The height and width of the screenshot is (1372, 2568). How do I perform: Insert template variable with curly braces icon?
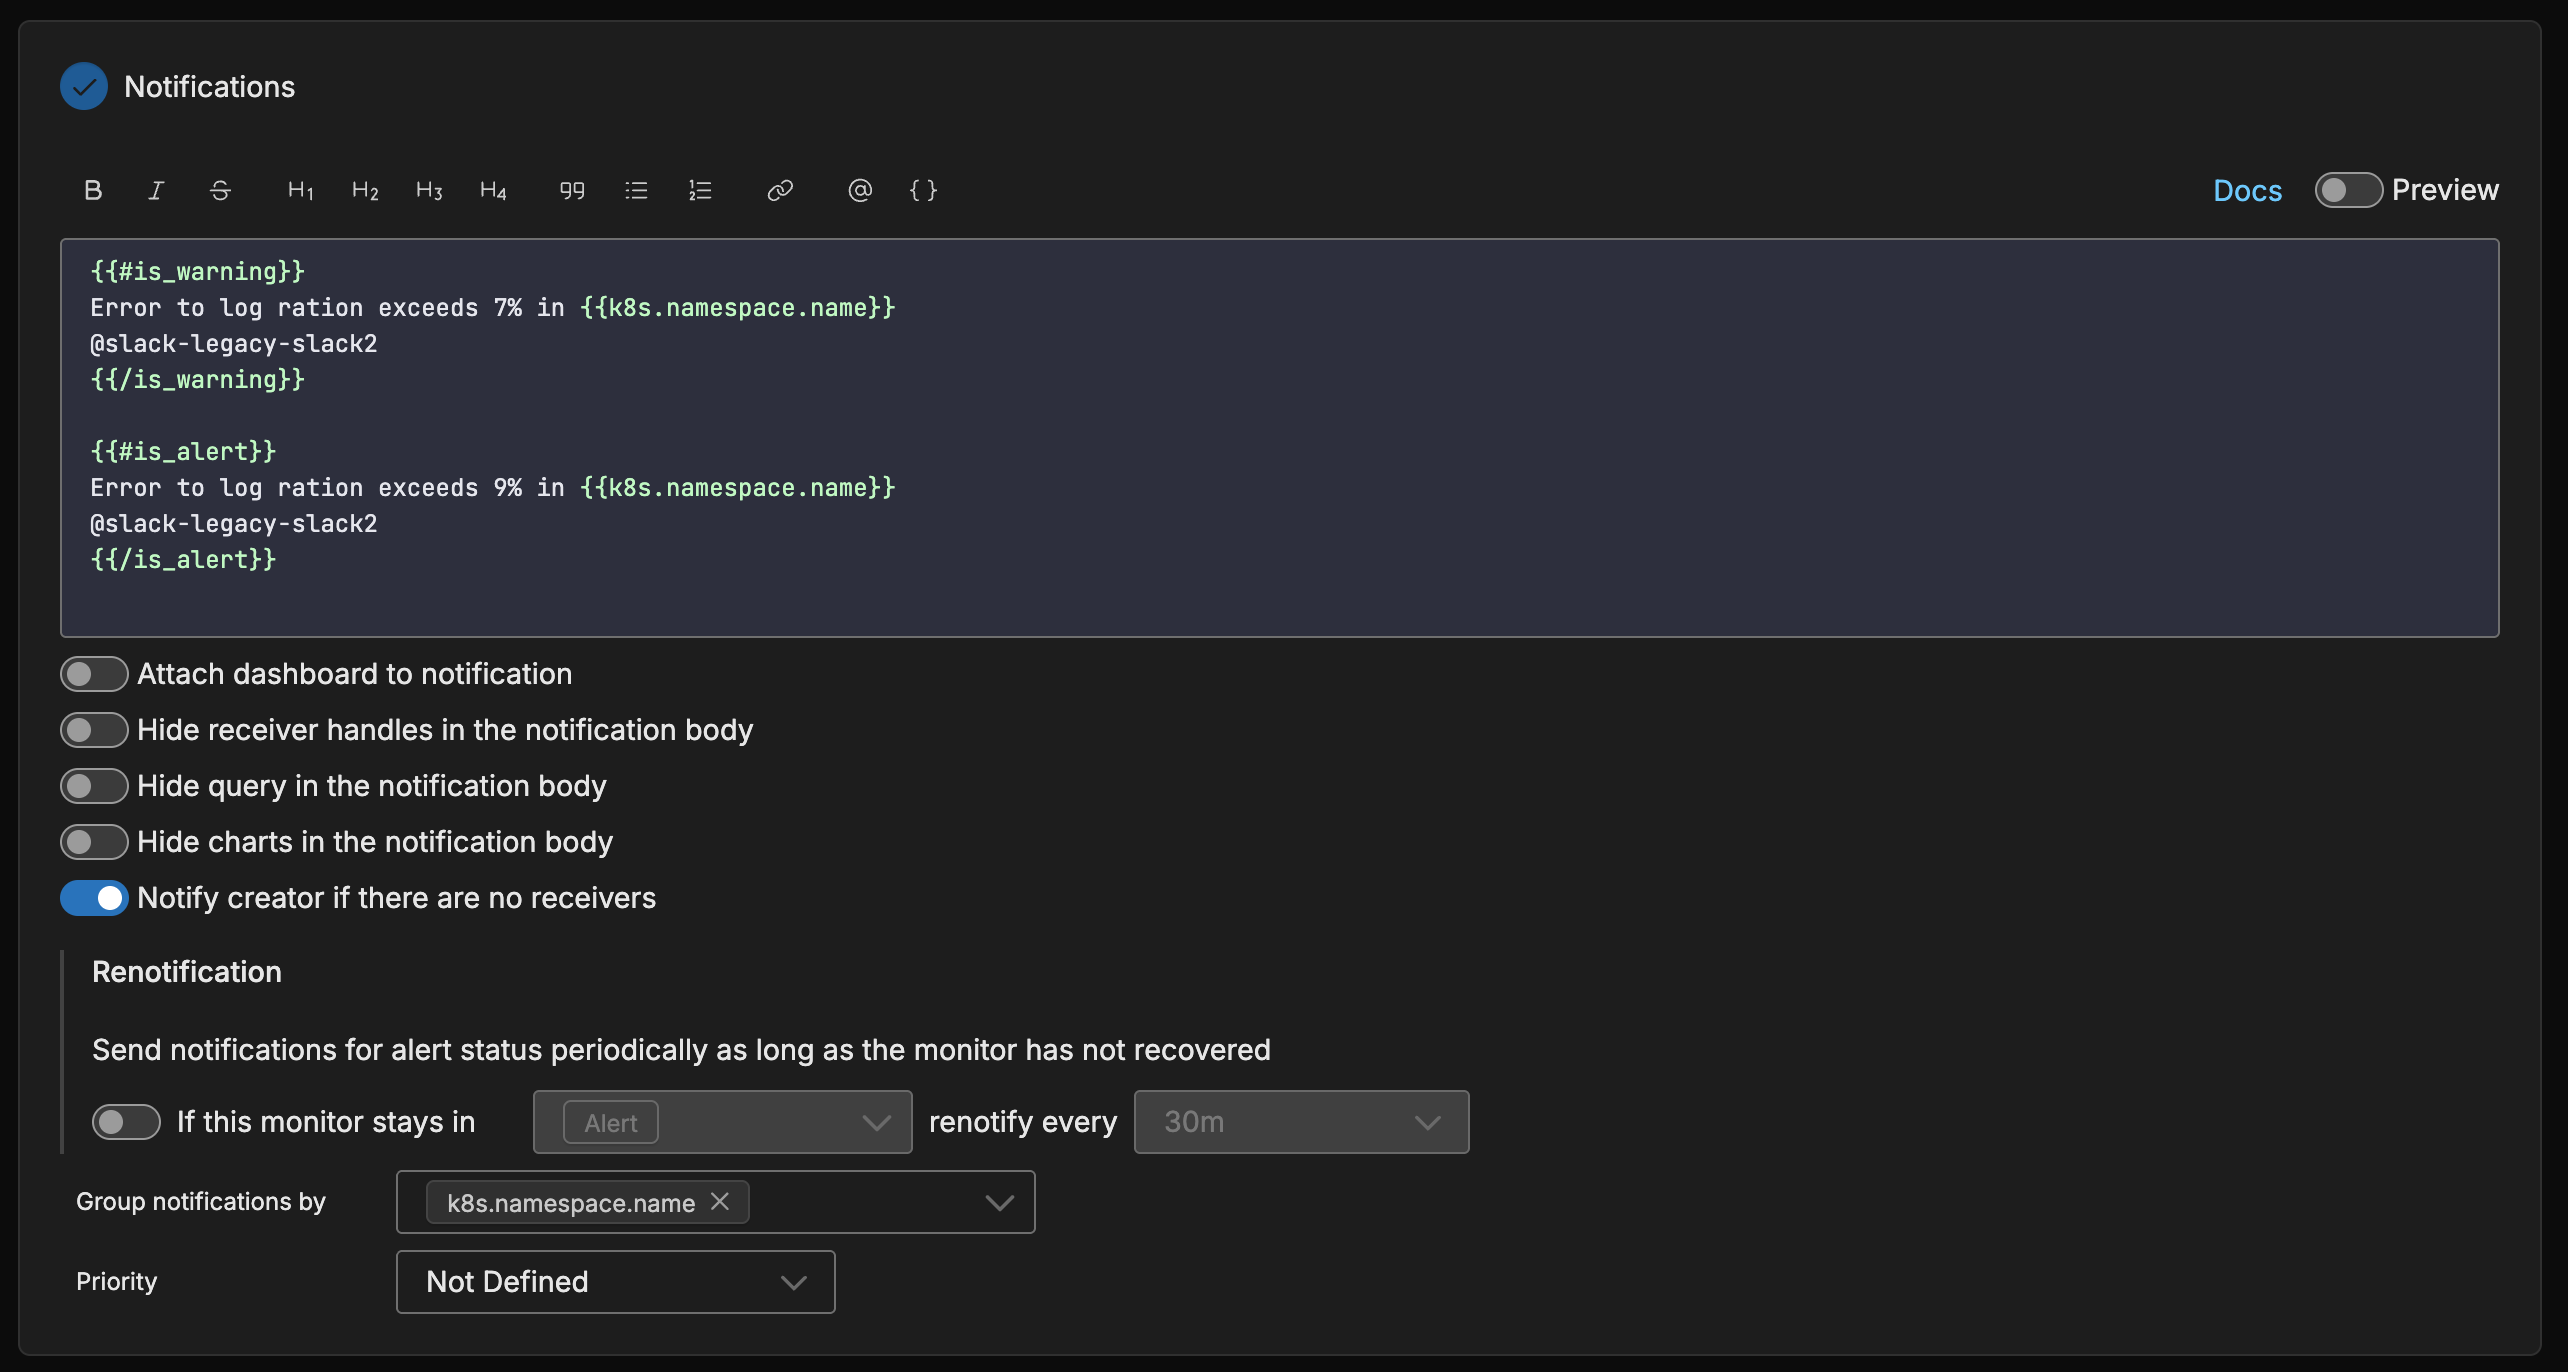pyautogui.click(x=923, y=190)
